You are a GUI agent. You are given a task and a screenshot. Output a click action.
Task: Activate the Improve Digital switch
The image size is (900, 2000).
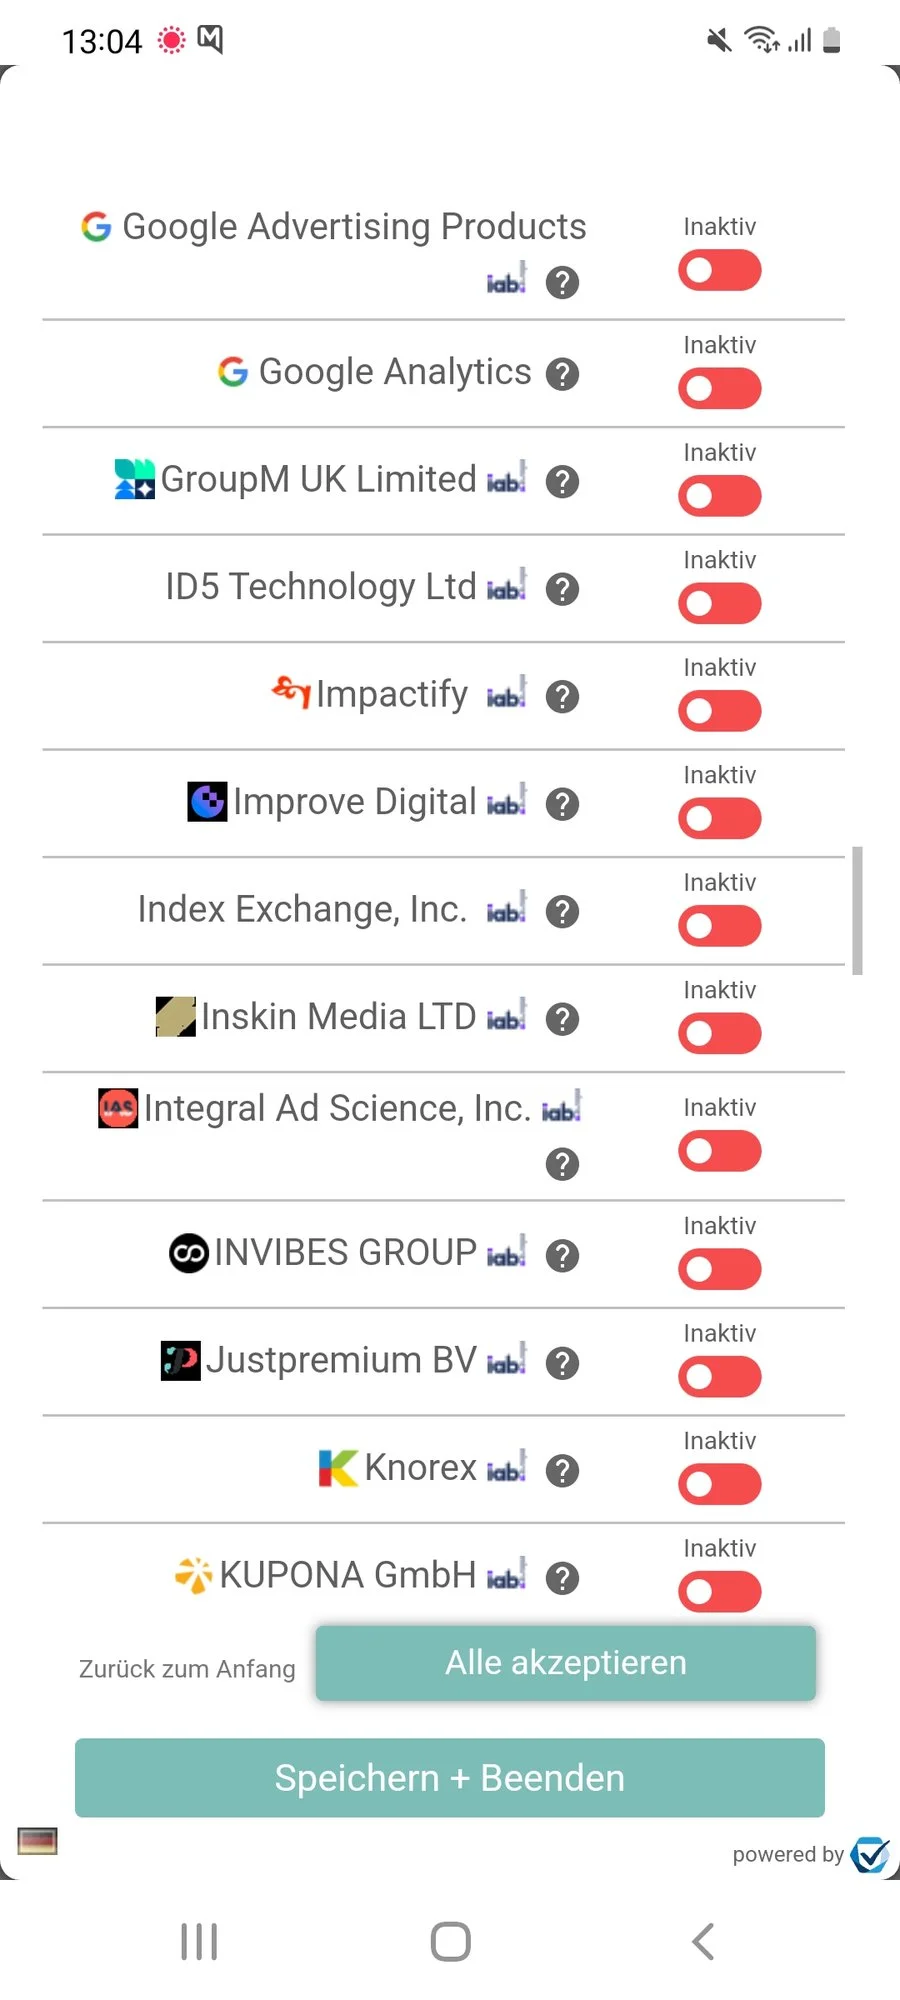pos(719,819)
